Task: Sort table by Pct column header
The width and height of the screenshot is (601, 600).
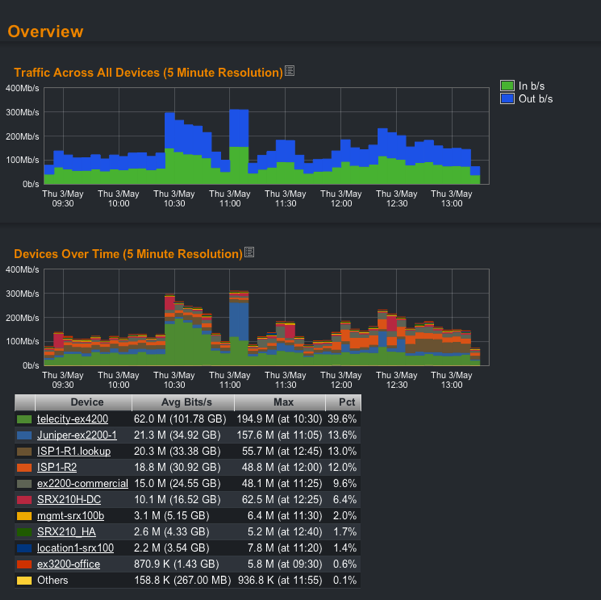Action: [347, 402]
